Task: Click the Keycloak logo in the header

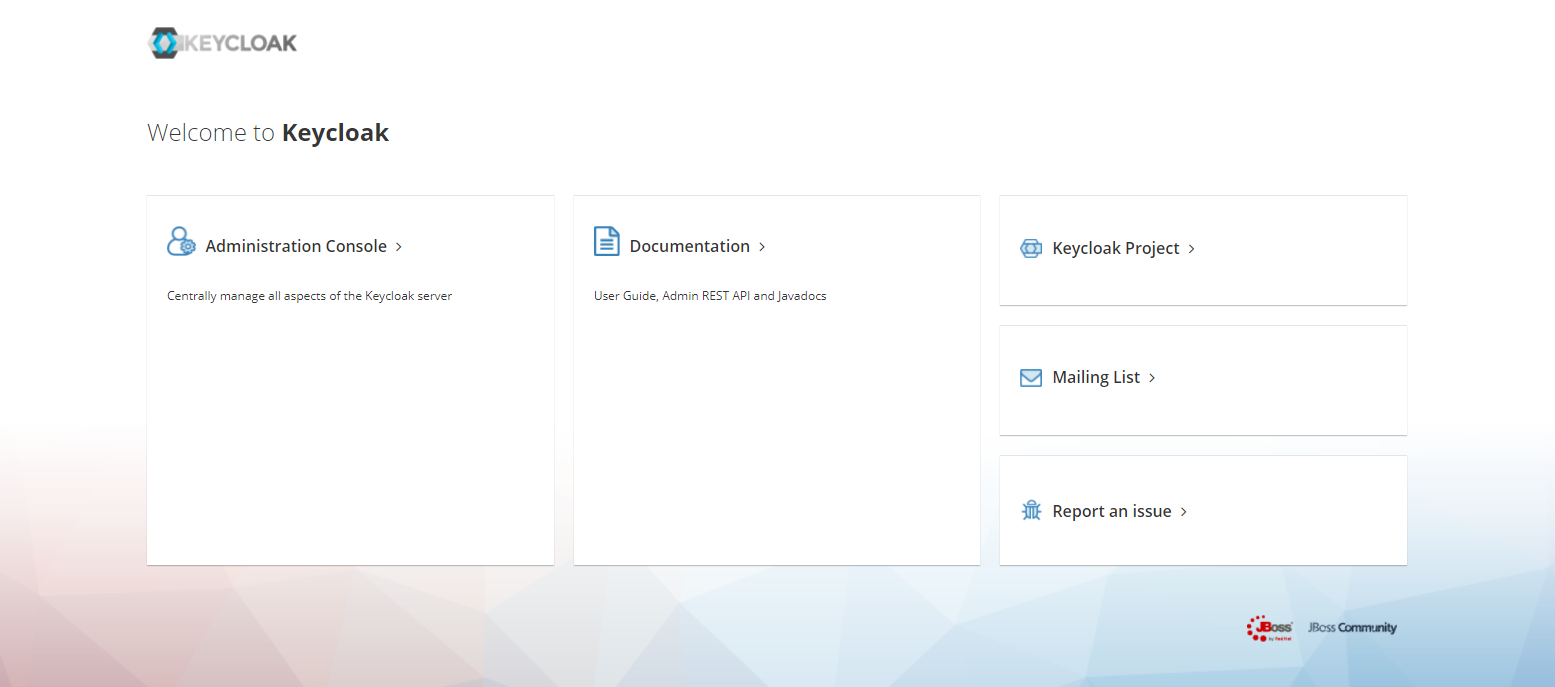Action: pyautogui.click(x=223, y=43)
